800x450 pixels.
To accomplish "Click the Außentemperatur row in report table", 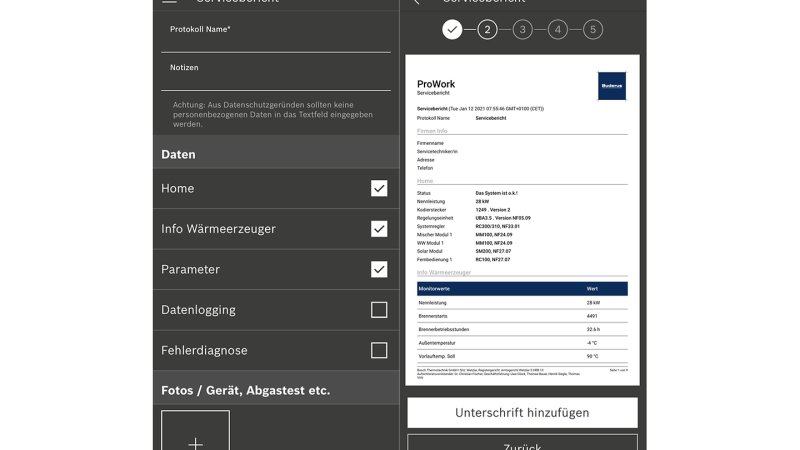I will (x=522, y=343).
